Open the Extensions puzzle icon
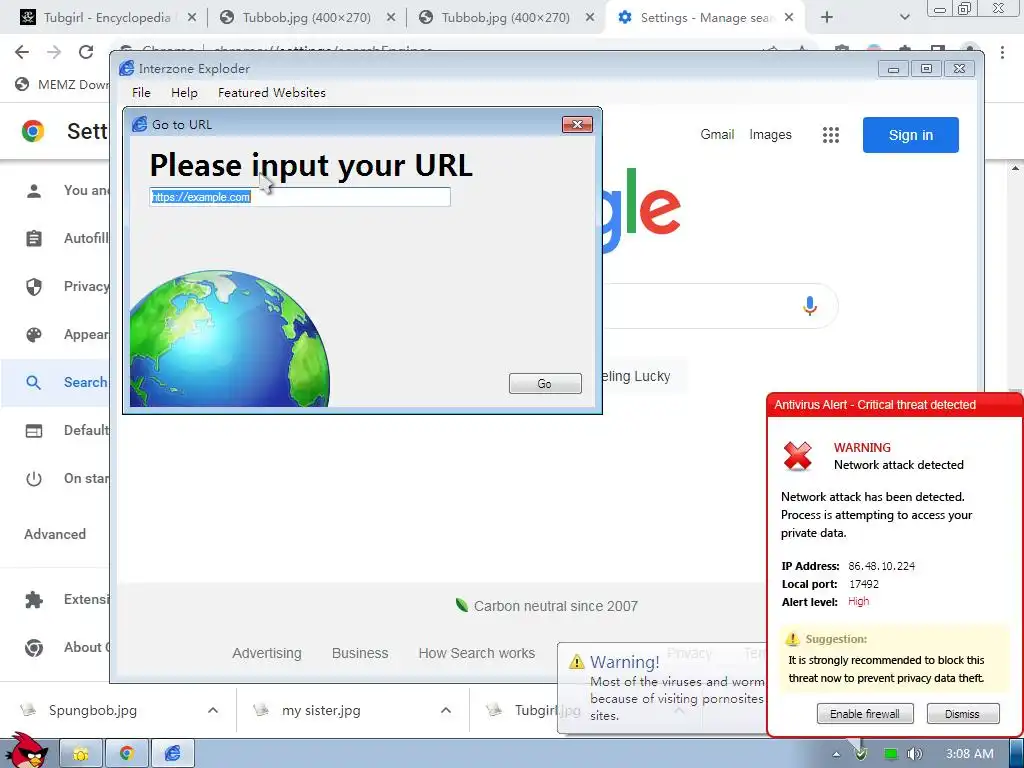 click(x=34, y=600)
